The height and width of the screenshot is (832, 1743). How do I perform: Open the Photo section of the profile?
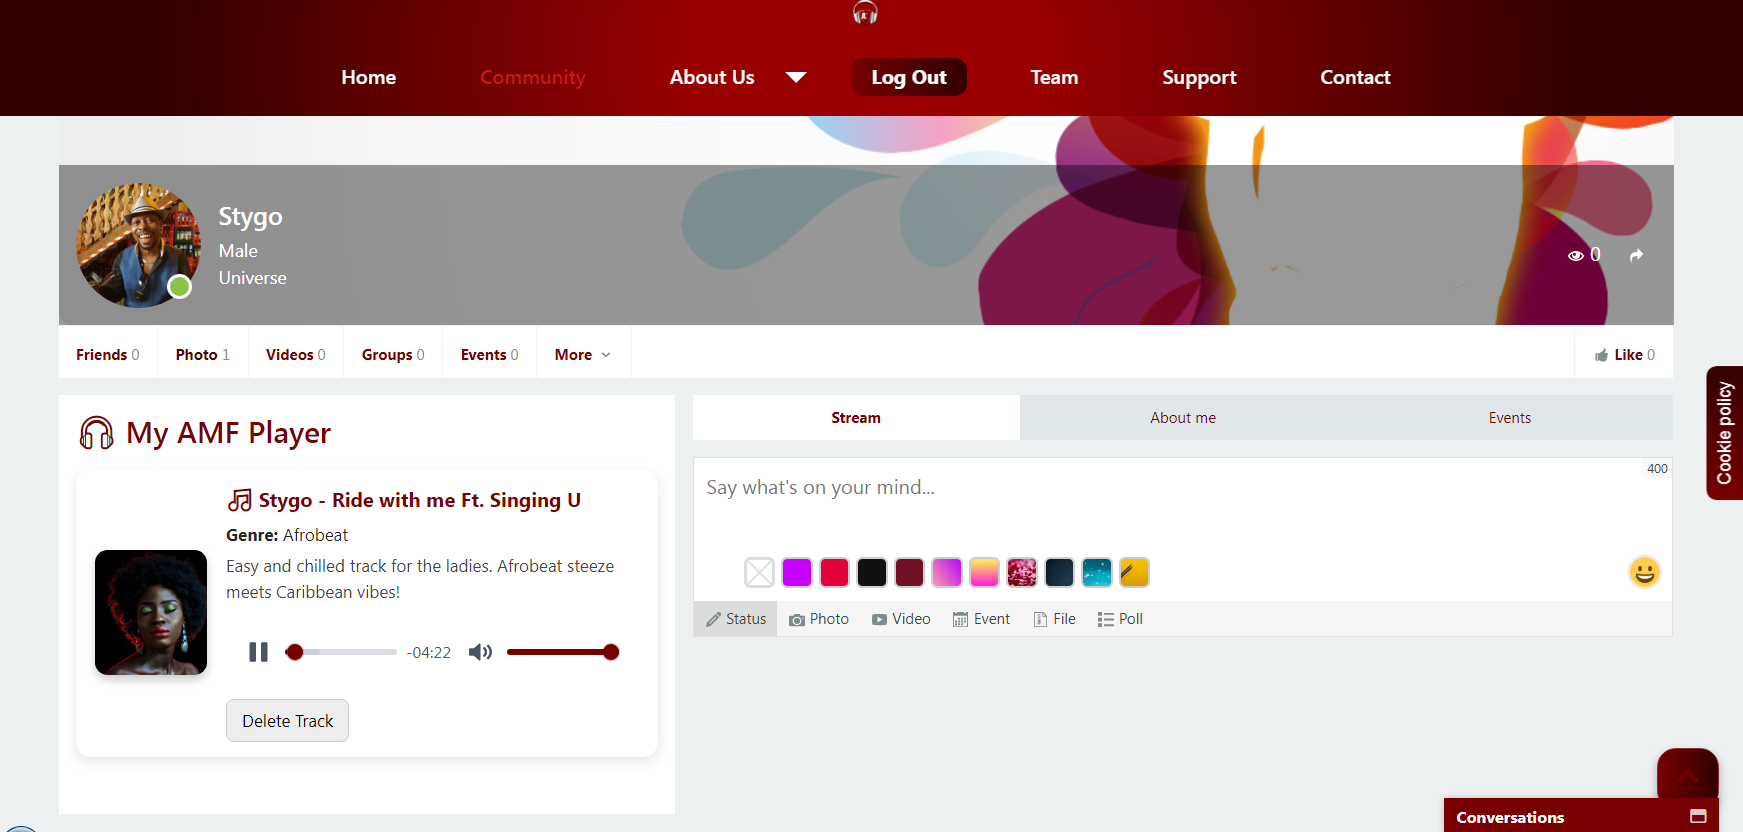point(203,355)
